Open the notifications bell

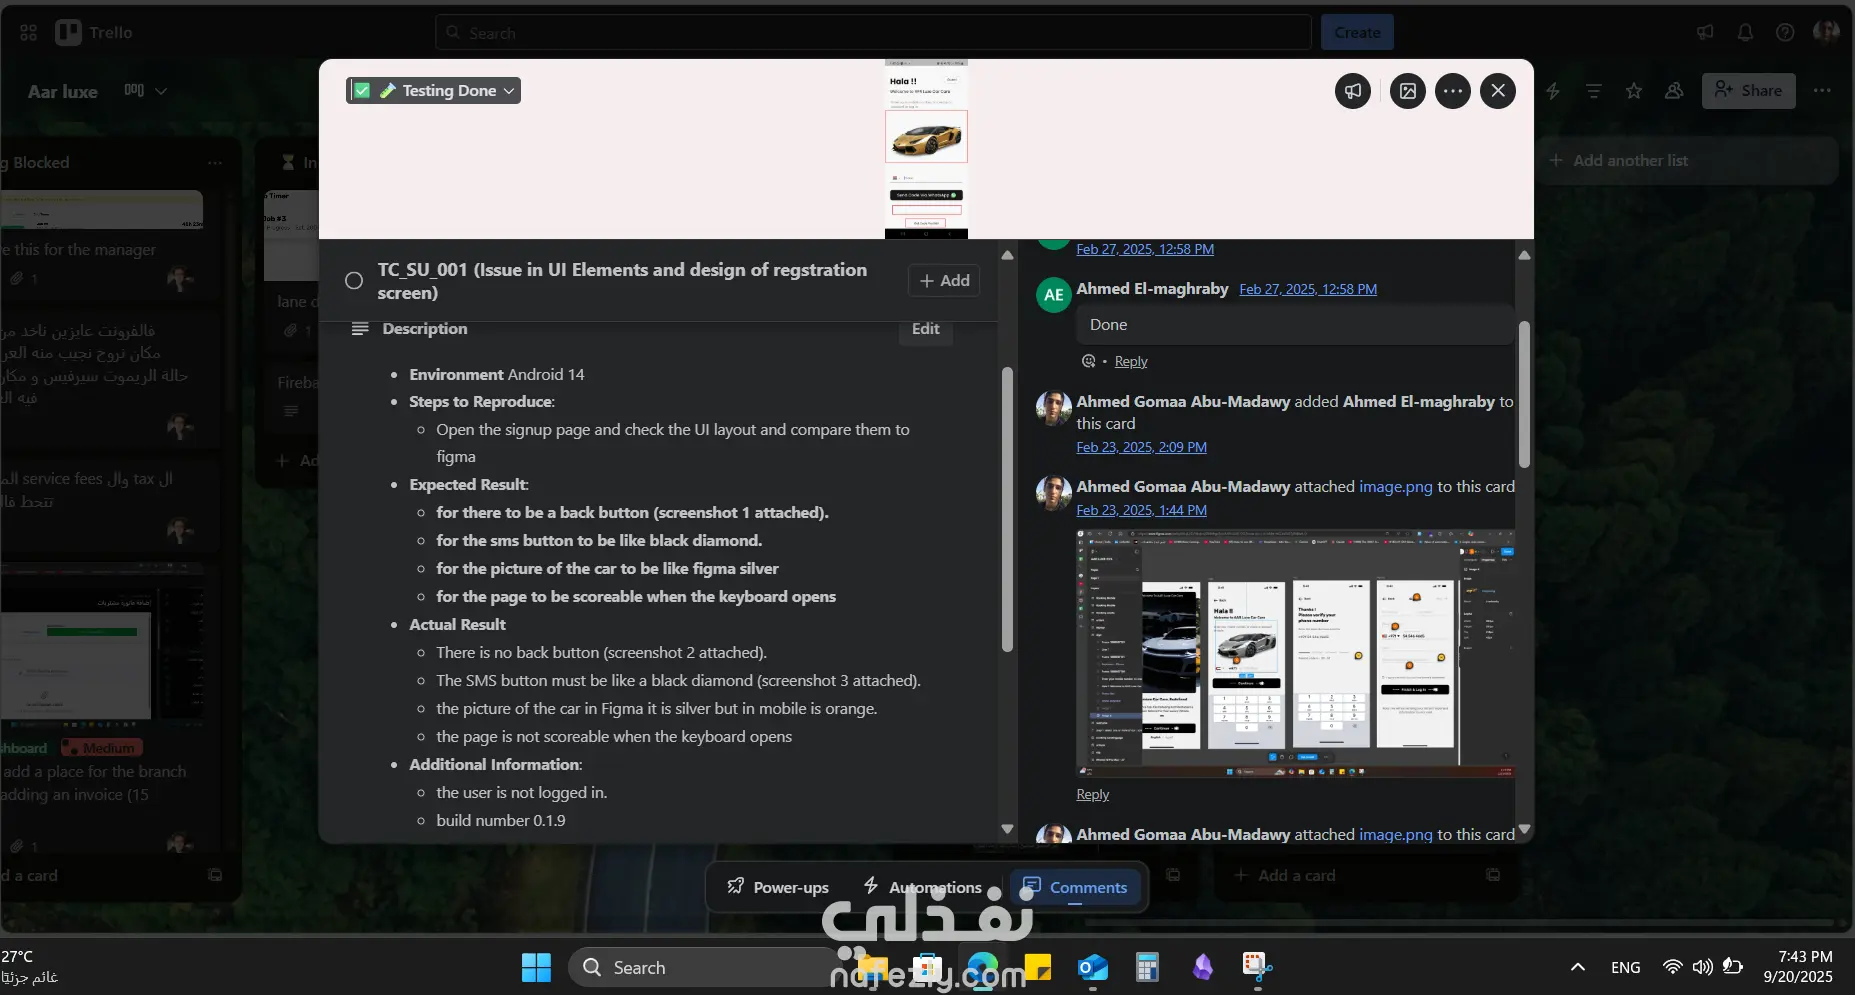[1745, 33]
